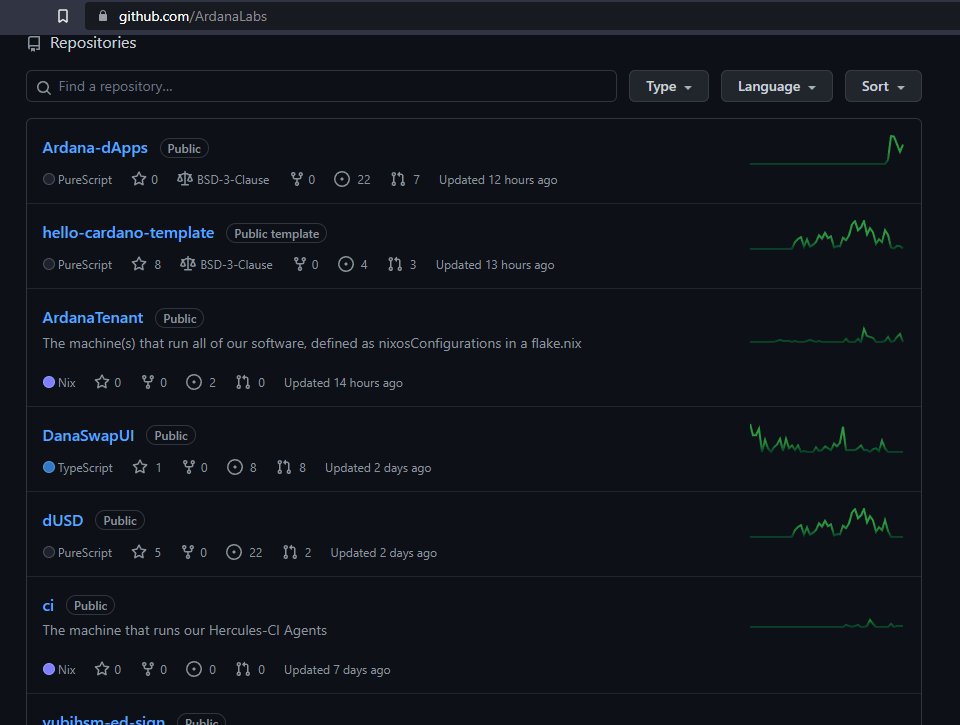Click TypeScript language label for DanaSwapUI
Screen dimensions: 960x725
coord(85,468)
